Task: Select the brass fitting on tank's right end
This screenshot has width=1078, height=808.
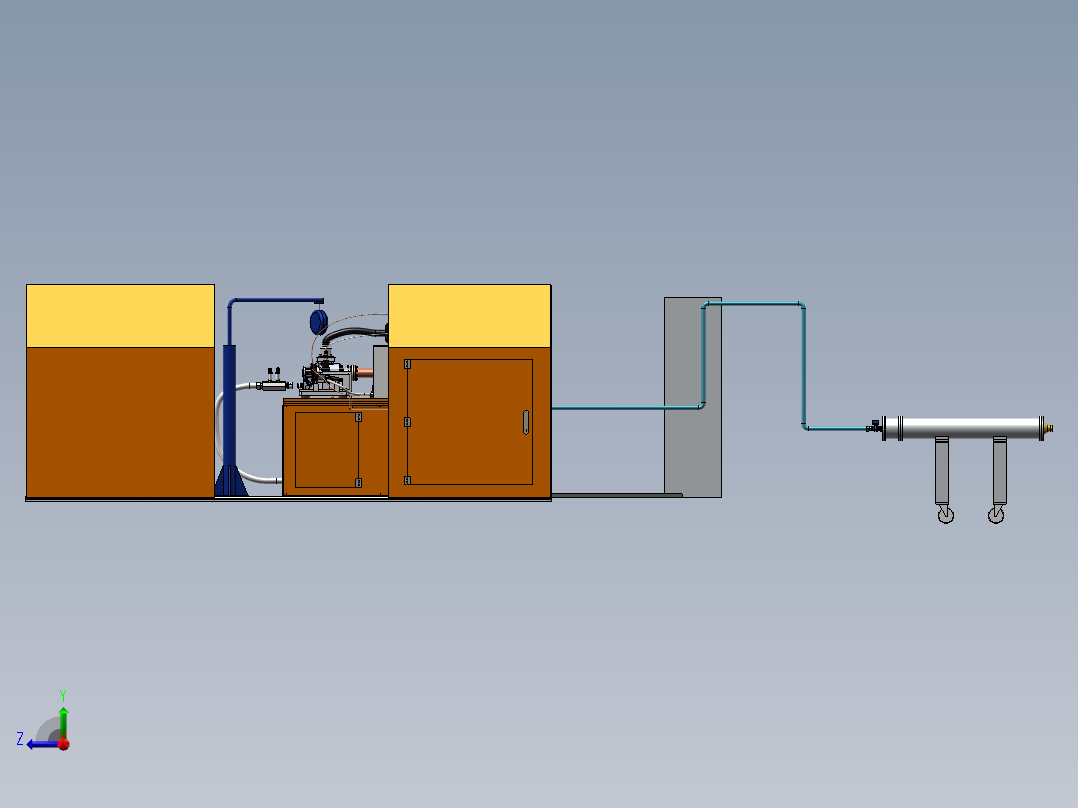Action: tap(1048, 428)
